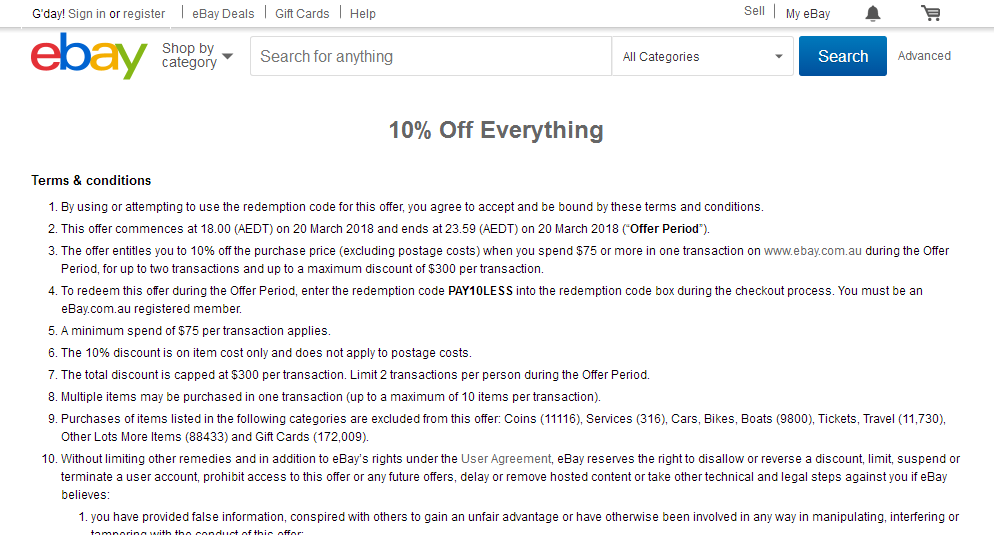This screenshot has height=535, width=994.
Task: Open the Help link in the top bar
Action: point(363,13)
